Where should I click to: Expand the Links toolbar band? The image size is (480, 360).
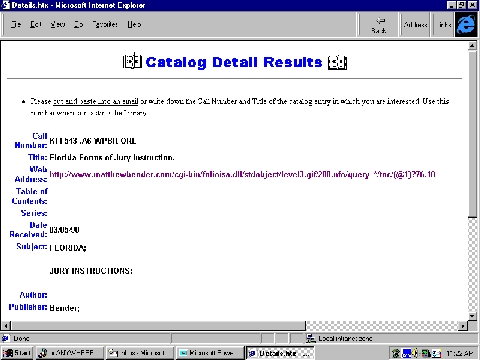tap(445, 25)
